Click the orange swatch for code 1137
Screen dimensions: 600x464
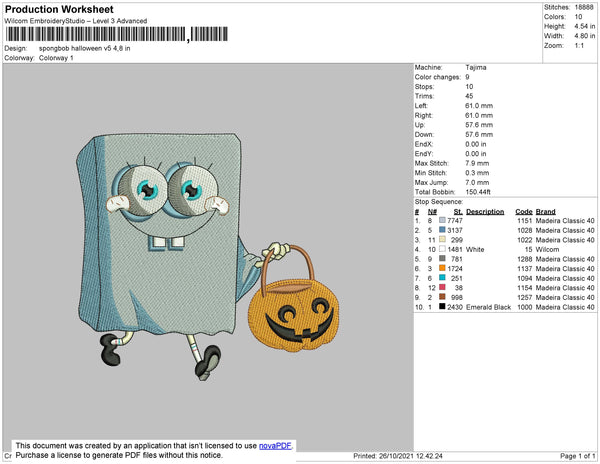(x=442, y=268)
